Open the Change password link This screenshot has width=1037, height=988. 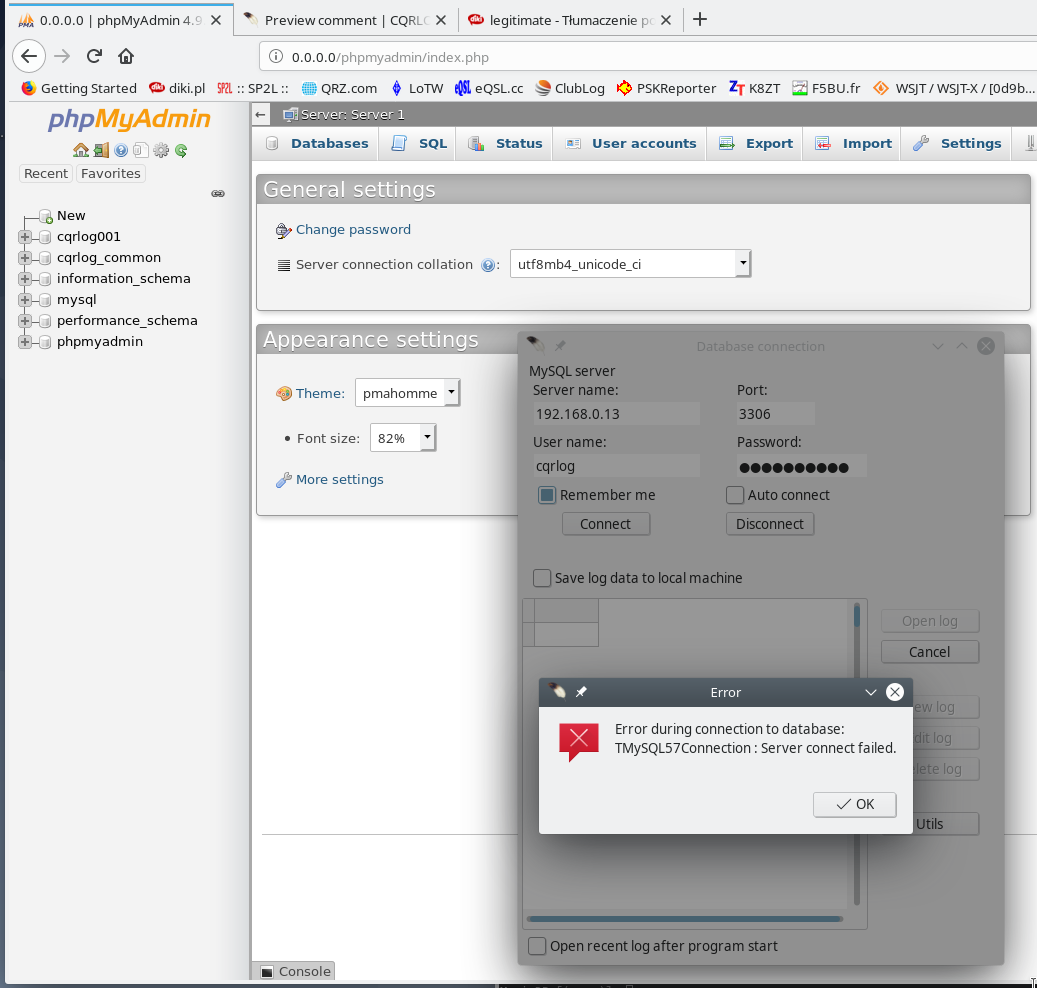(353, 229)
